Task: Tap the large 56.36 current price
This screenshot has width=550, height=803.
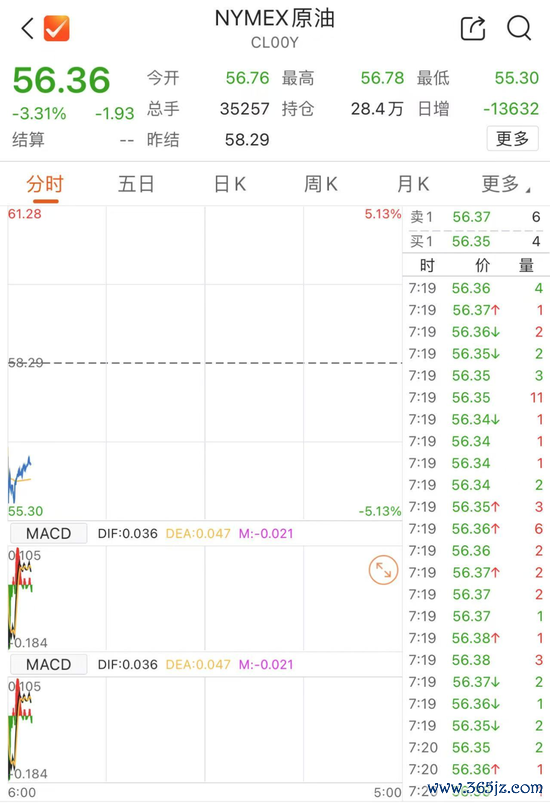Action: tap(61, 80)
